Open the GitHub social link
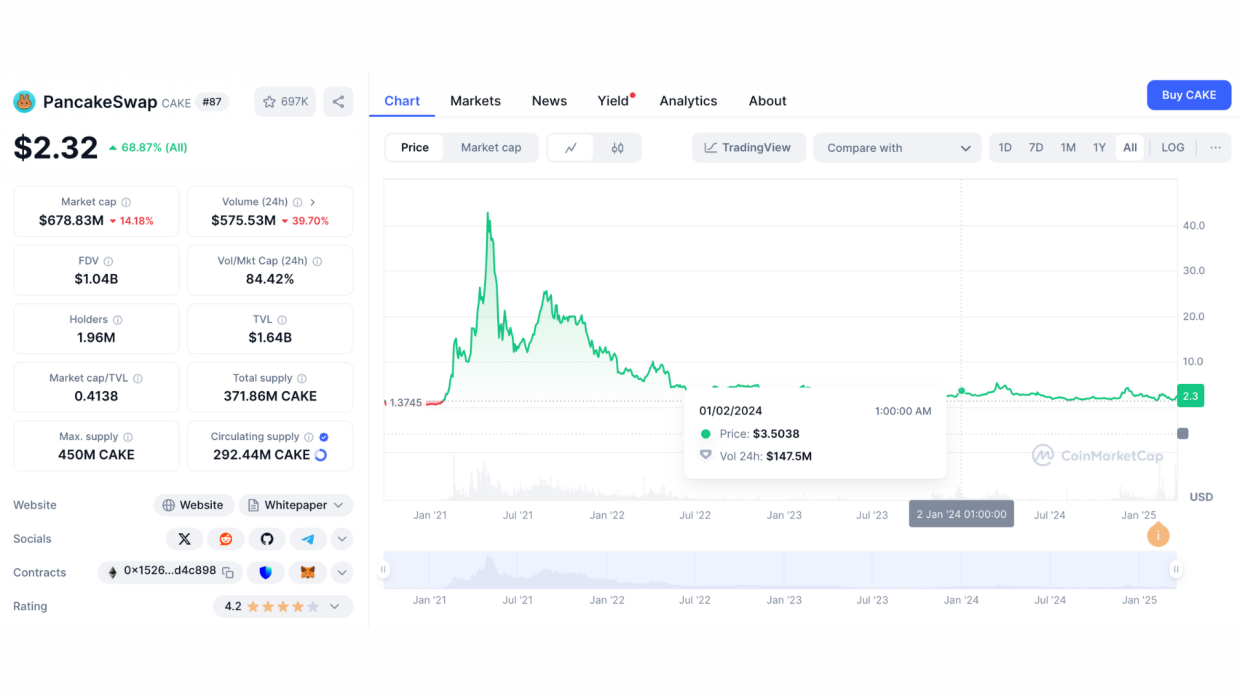This screenshot has height=698, width=1240. 267,539
